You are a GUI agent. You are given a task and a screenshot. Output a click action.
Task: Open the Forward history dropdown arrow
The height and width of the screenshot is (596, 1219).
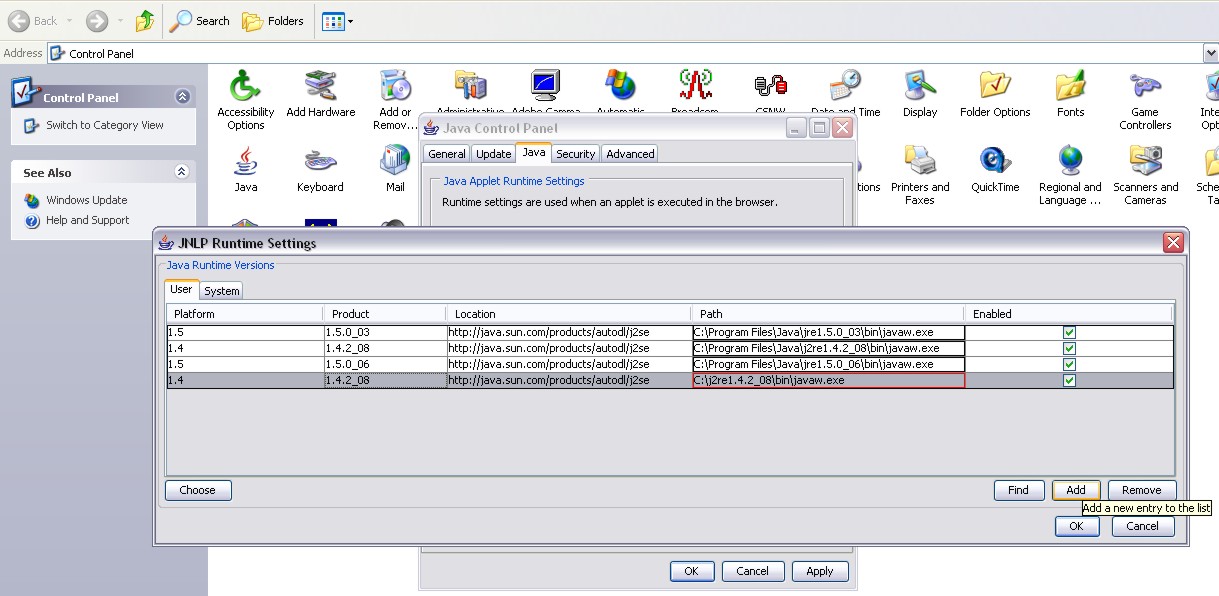pyautogui.click(x=121, y=21)
